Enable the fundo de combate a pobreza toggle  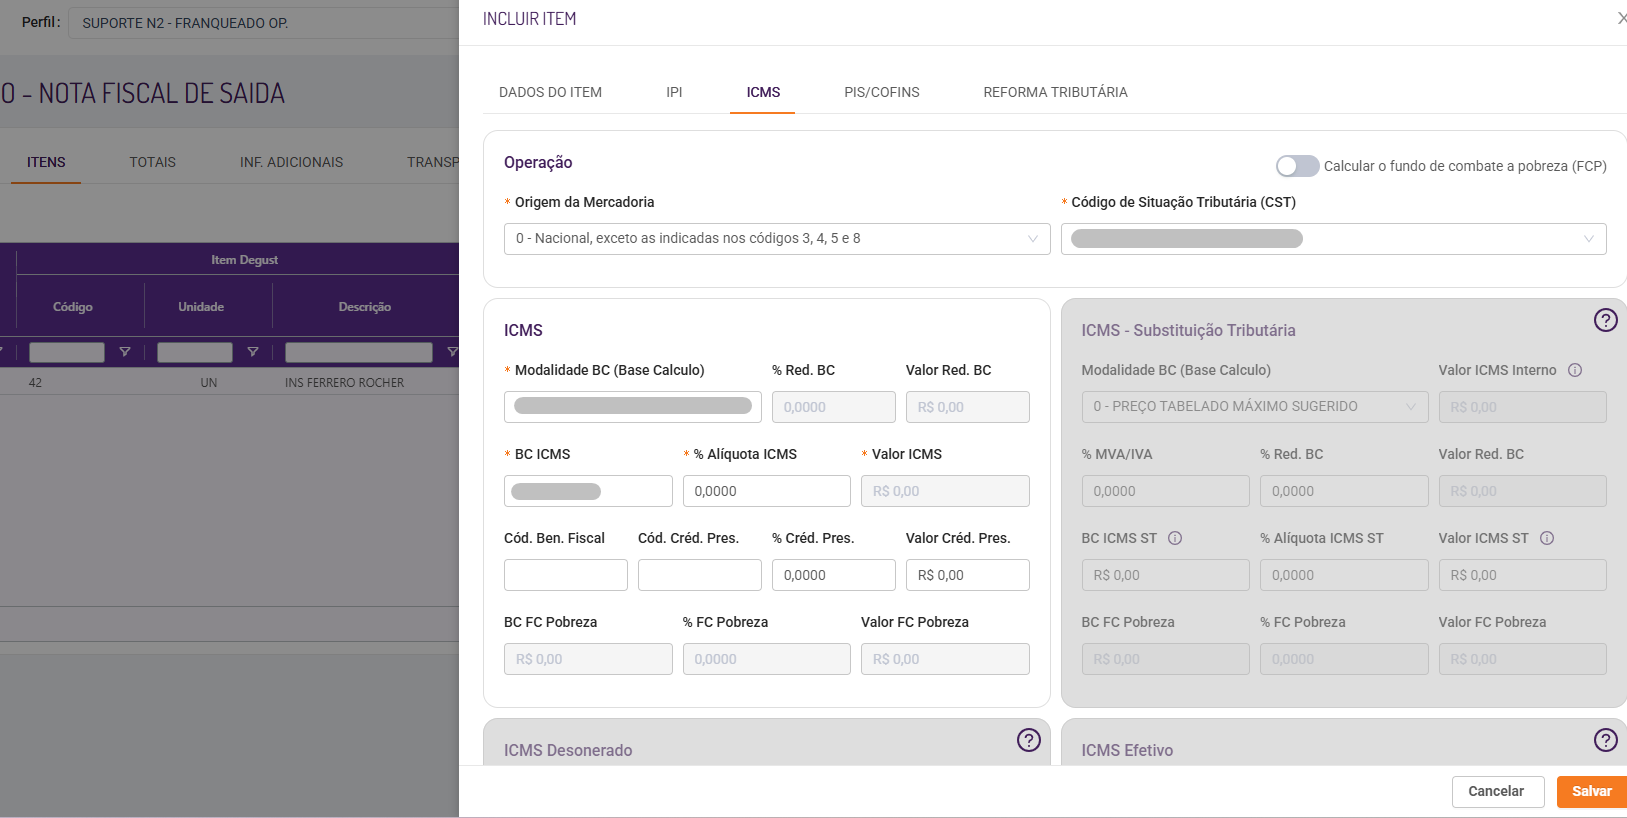pyautogui.click(x=1297, y=166)
